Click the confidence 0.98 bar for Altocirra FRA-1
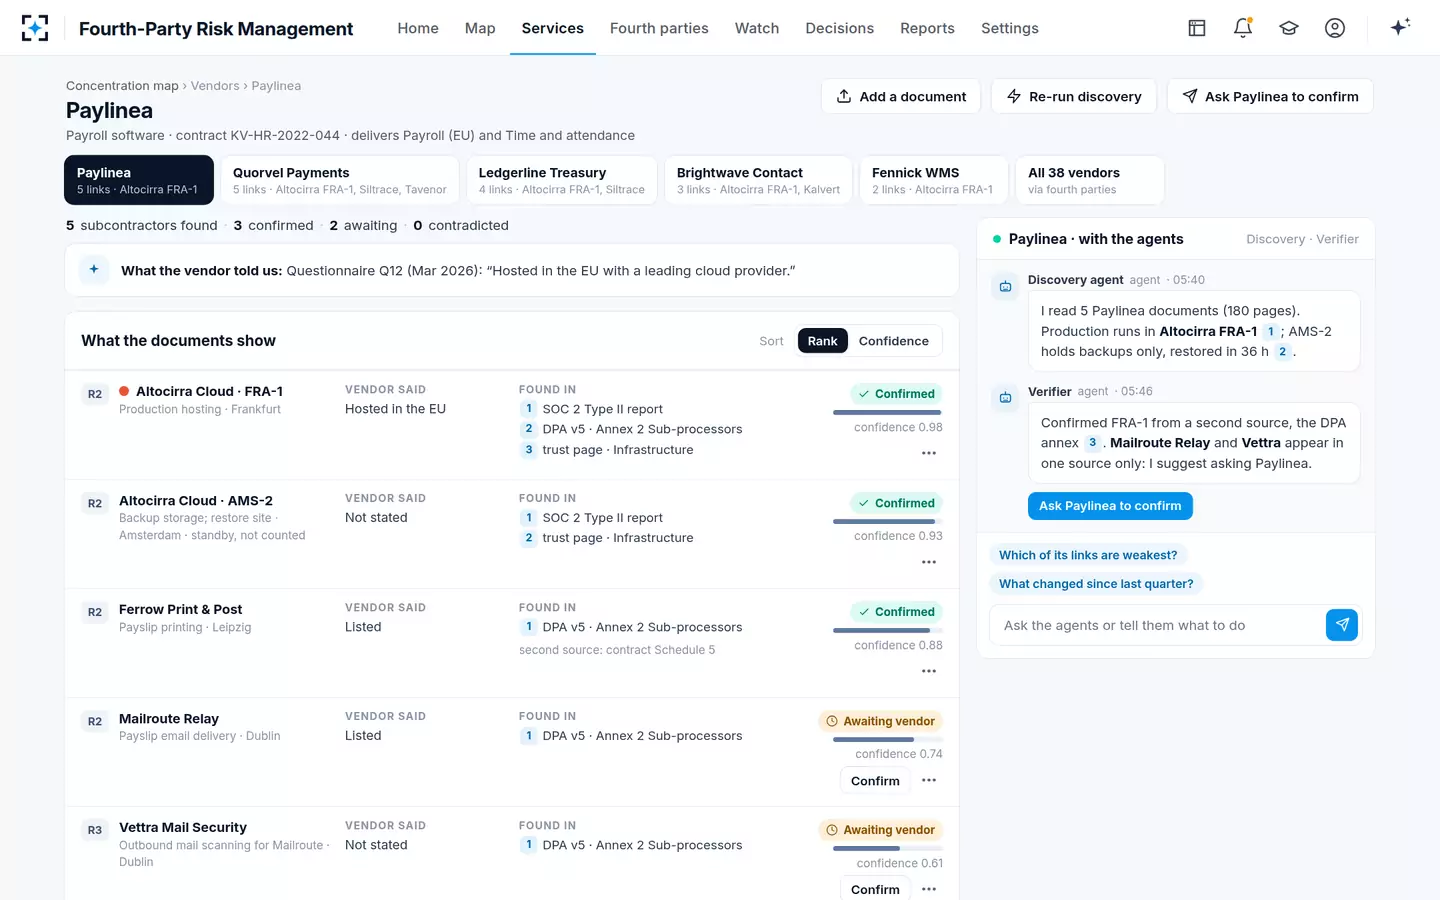The width and height of the screenshot is (1440, 900). point(888,412)
